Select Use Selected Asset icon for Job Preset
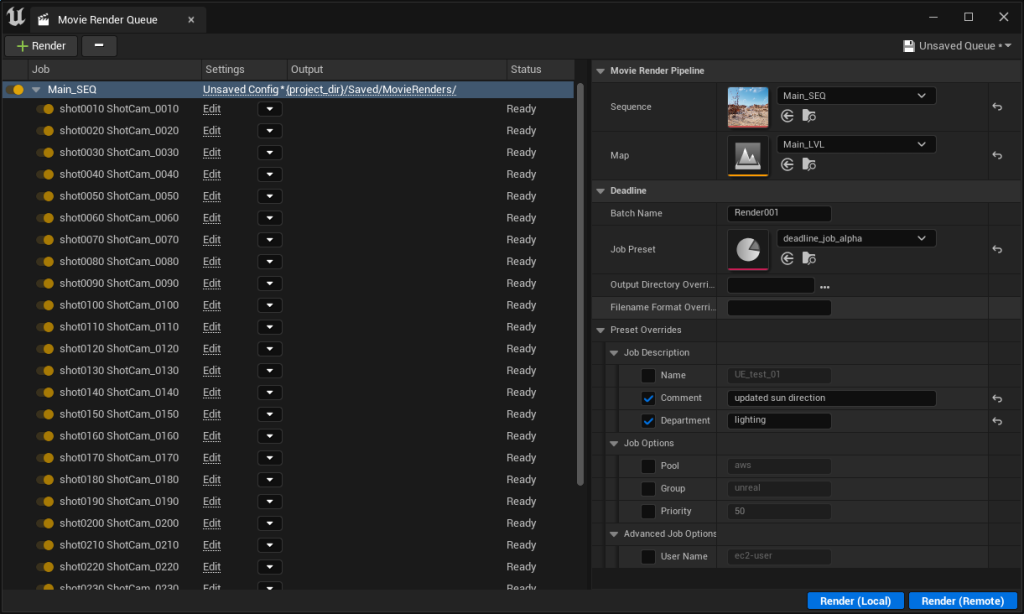The height and width of the screenshot is (614, 1024). pyautogui.click(x=787, y=258)
